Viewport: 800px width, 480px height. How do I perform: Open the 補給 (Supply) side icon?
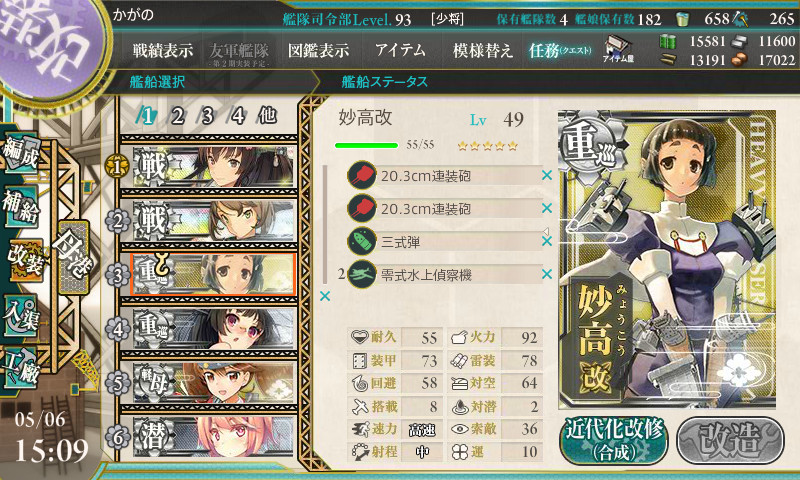pyautogui.click(x=21, y=207)
